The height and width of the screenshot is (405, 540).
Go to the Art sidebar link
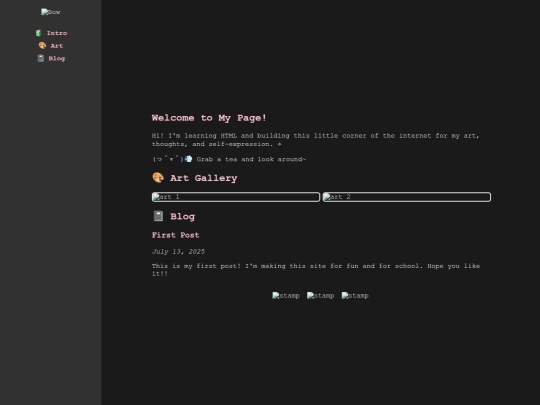(57, 46)
